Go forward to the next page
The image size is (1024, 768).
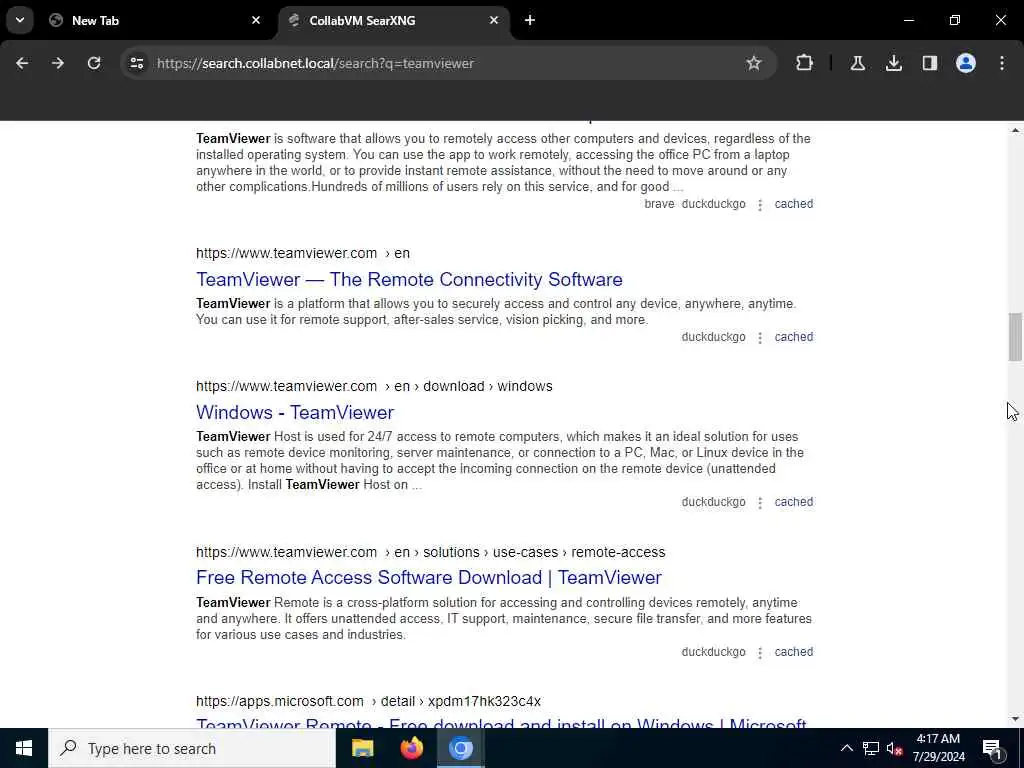(57, 63)
